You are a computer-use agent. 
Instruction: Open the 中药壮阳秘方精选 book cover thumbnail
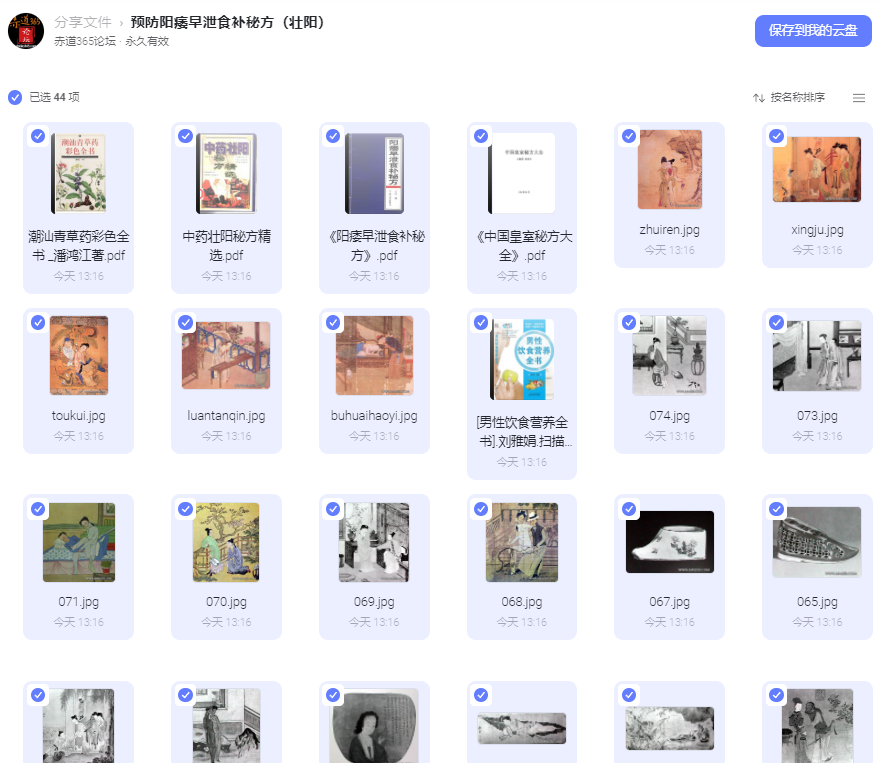(x=226, y=173)
